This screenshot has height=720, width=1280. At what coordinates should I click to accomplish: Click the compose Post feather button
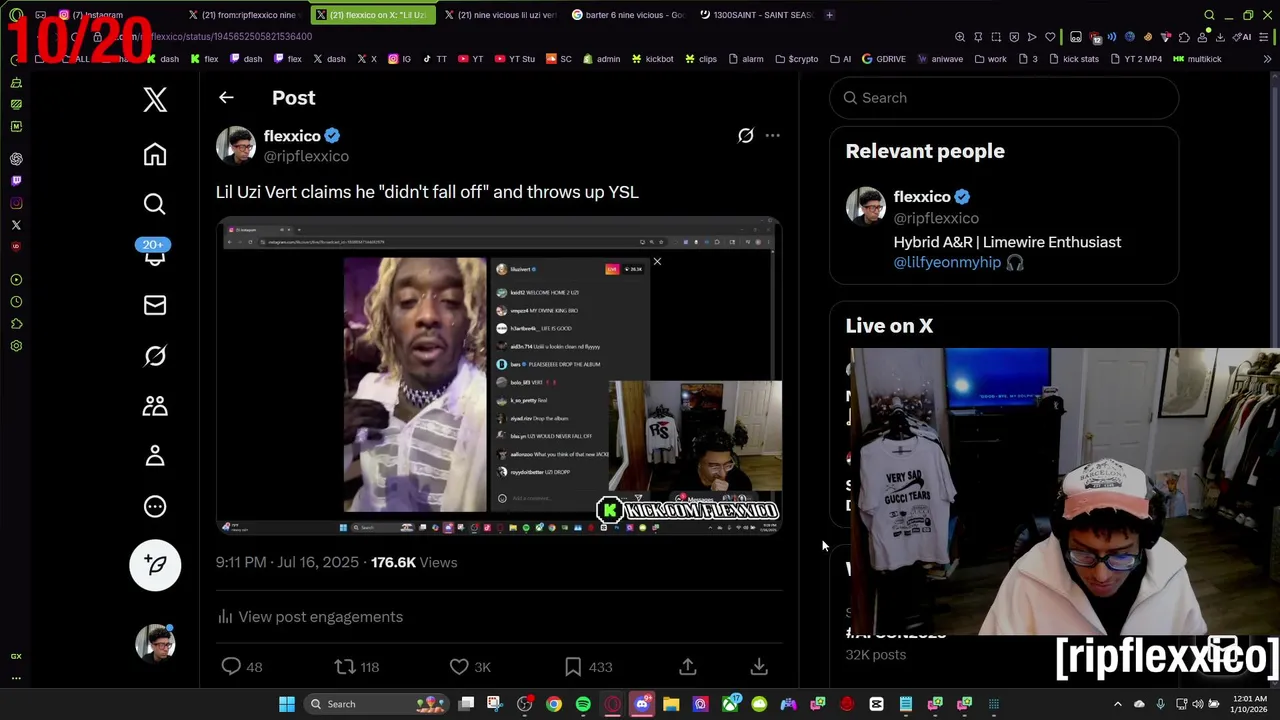click(155, 565)
